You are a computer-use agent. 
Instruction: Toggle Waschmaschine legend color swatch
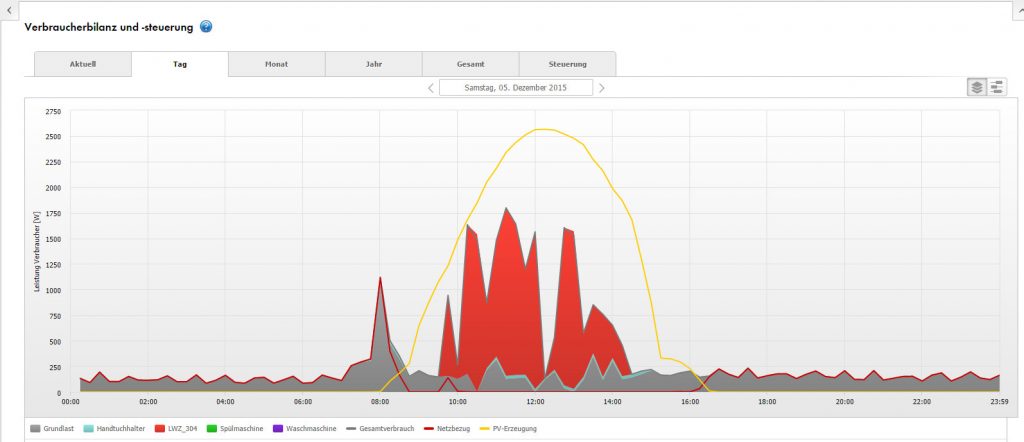coord(305,428)
